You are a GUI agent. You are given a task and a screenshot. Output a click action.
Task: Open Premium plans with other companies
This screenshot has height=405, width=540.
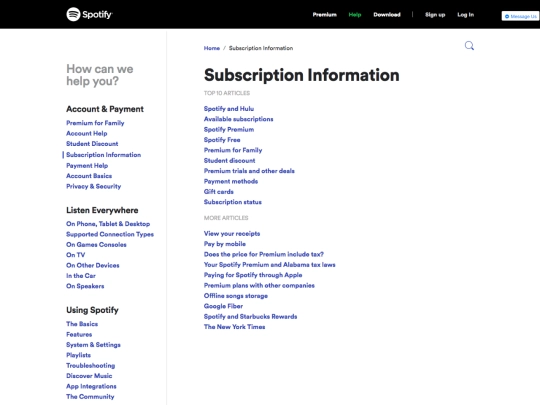pyautogui.click(x=259, y=285)
